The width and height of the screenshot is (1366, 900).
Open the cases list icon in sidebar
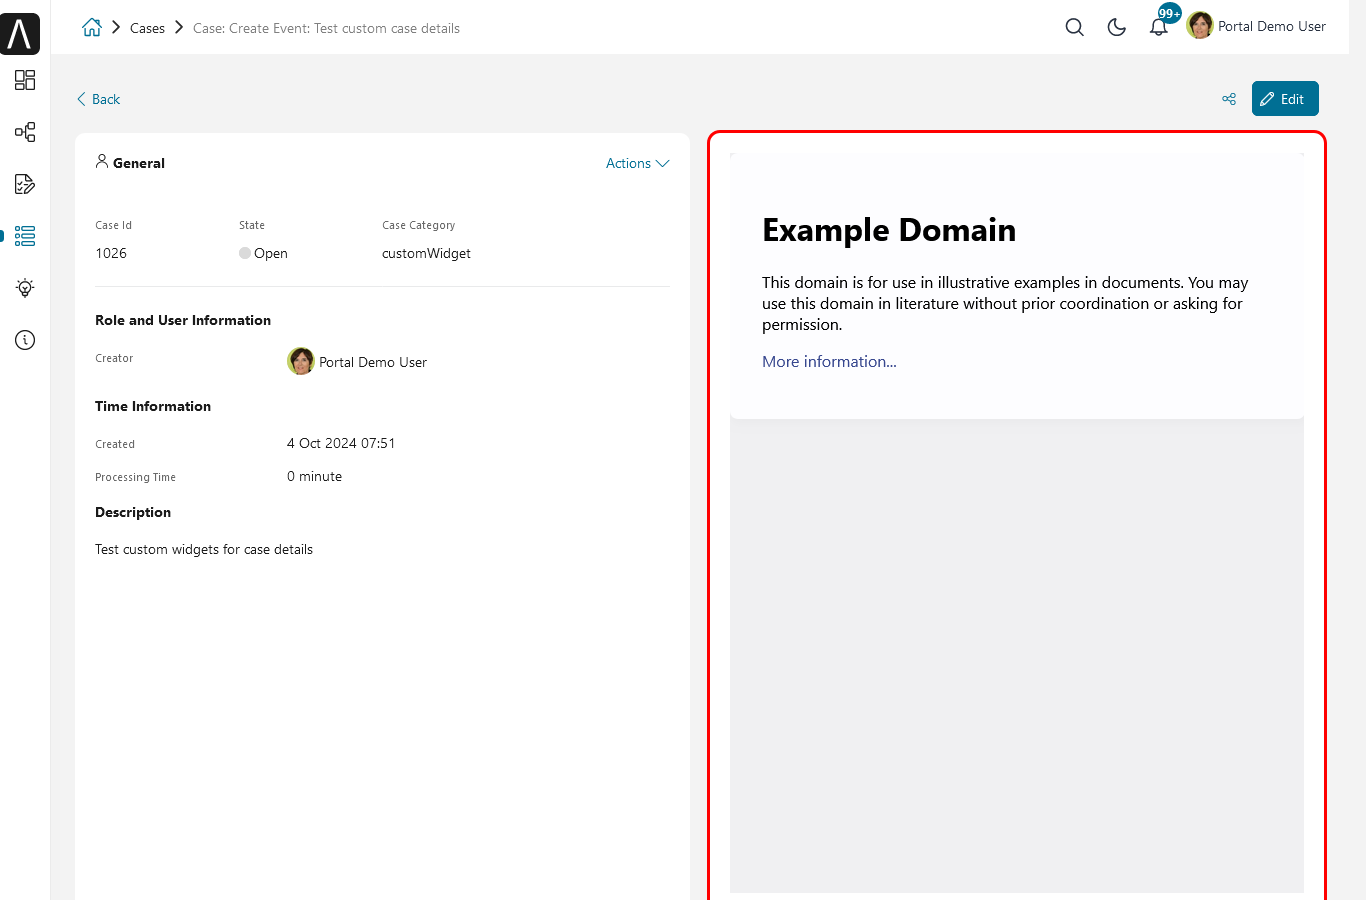click(25, 236)
